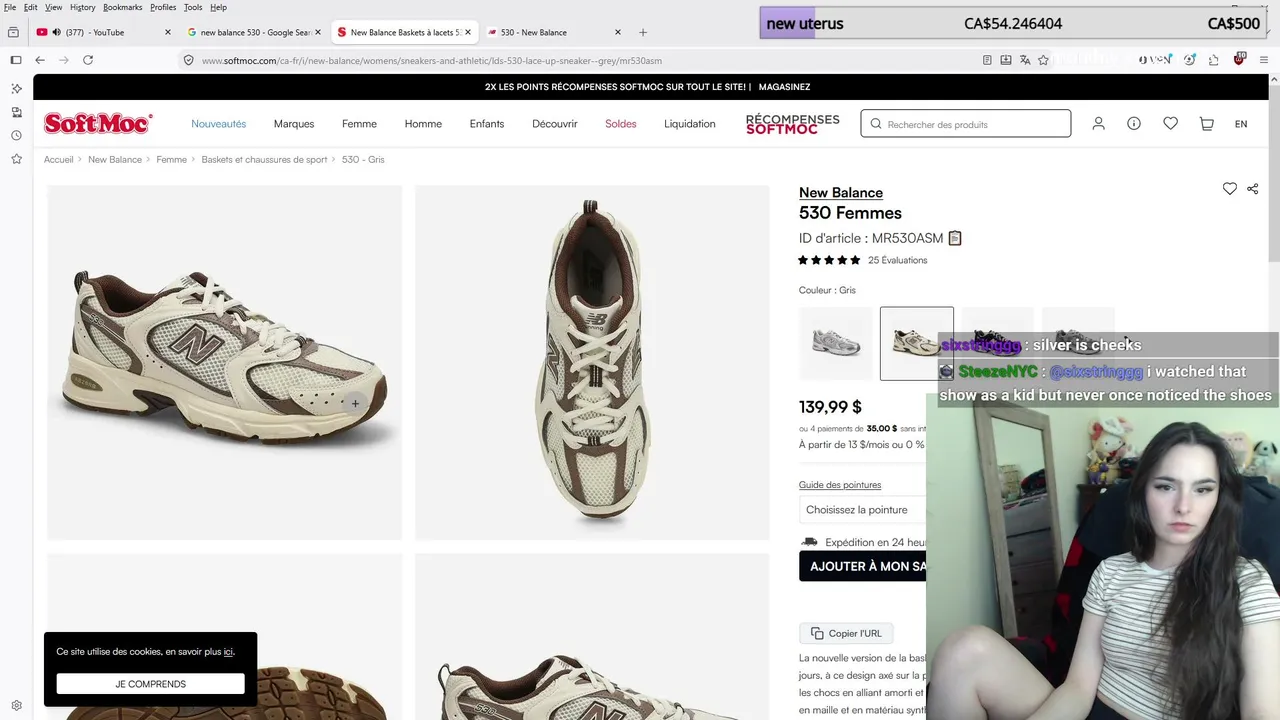Select the silver colour swatch
Viewport: 1280px width, 720px height.
click(836, 343)
